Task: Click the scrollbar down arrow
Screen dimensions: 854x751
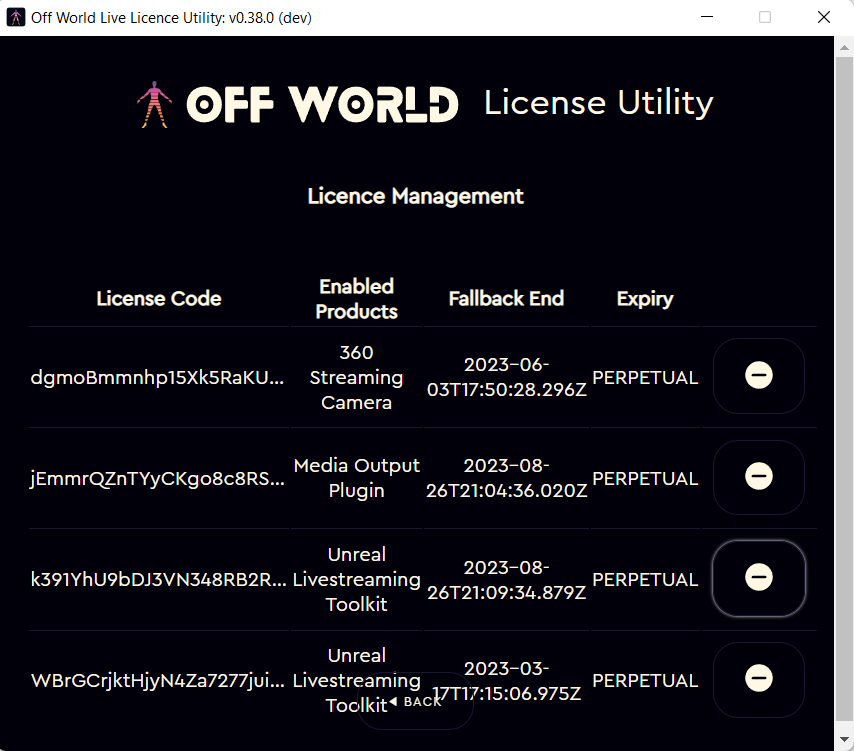Action: pos(844,740)
